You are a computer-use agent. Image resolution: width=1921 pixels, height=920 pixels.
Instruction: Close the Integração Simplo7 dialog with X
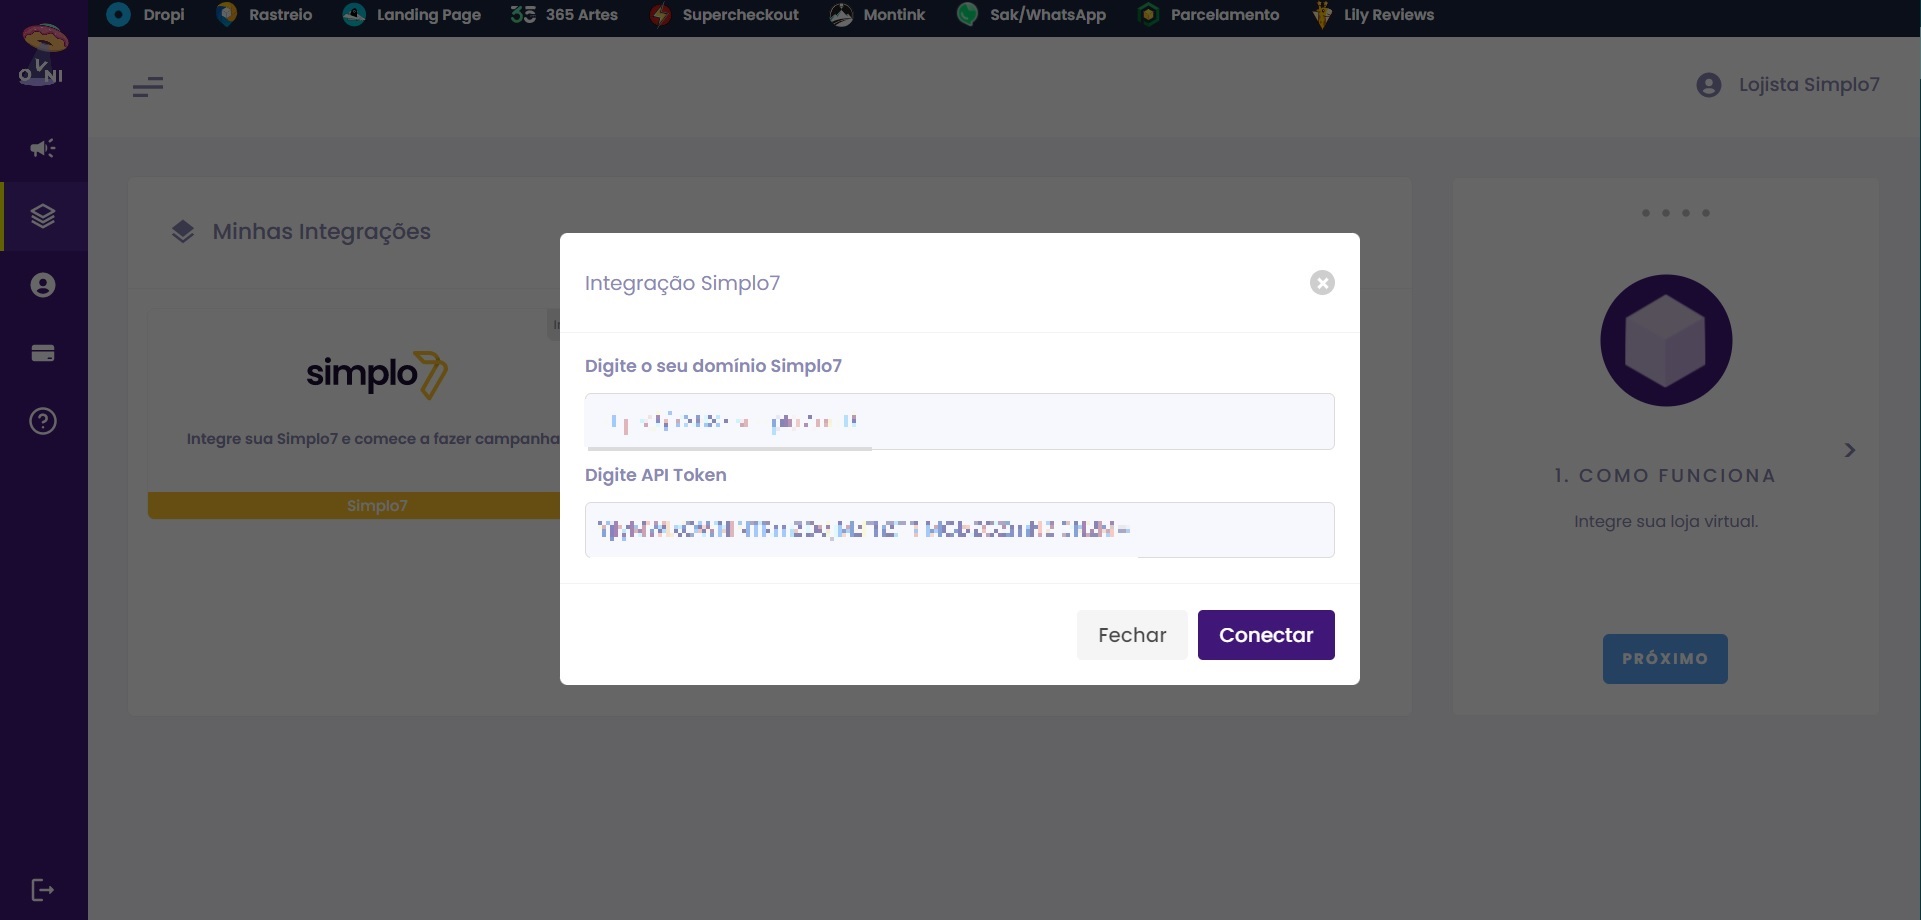coord(1322,283)
